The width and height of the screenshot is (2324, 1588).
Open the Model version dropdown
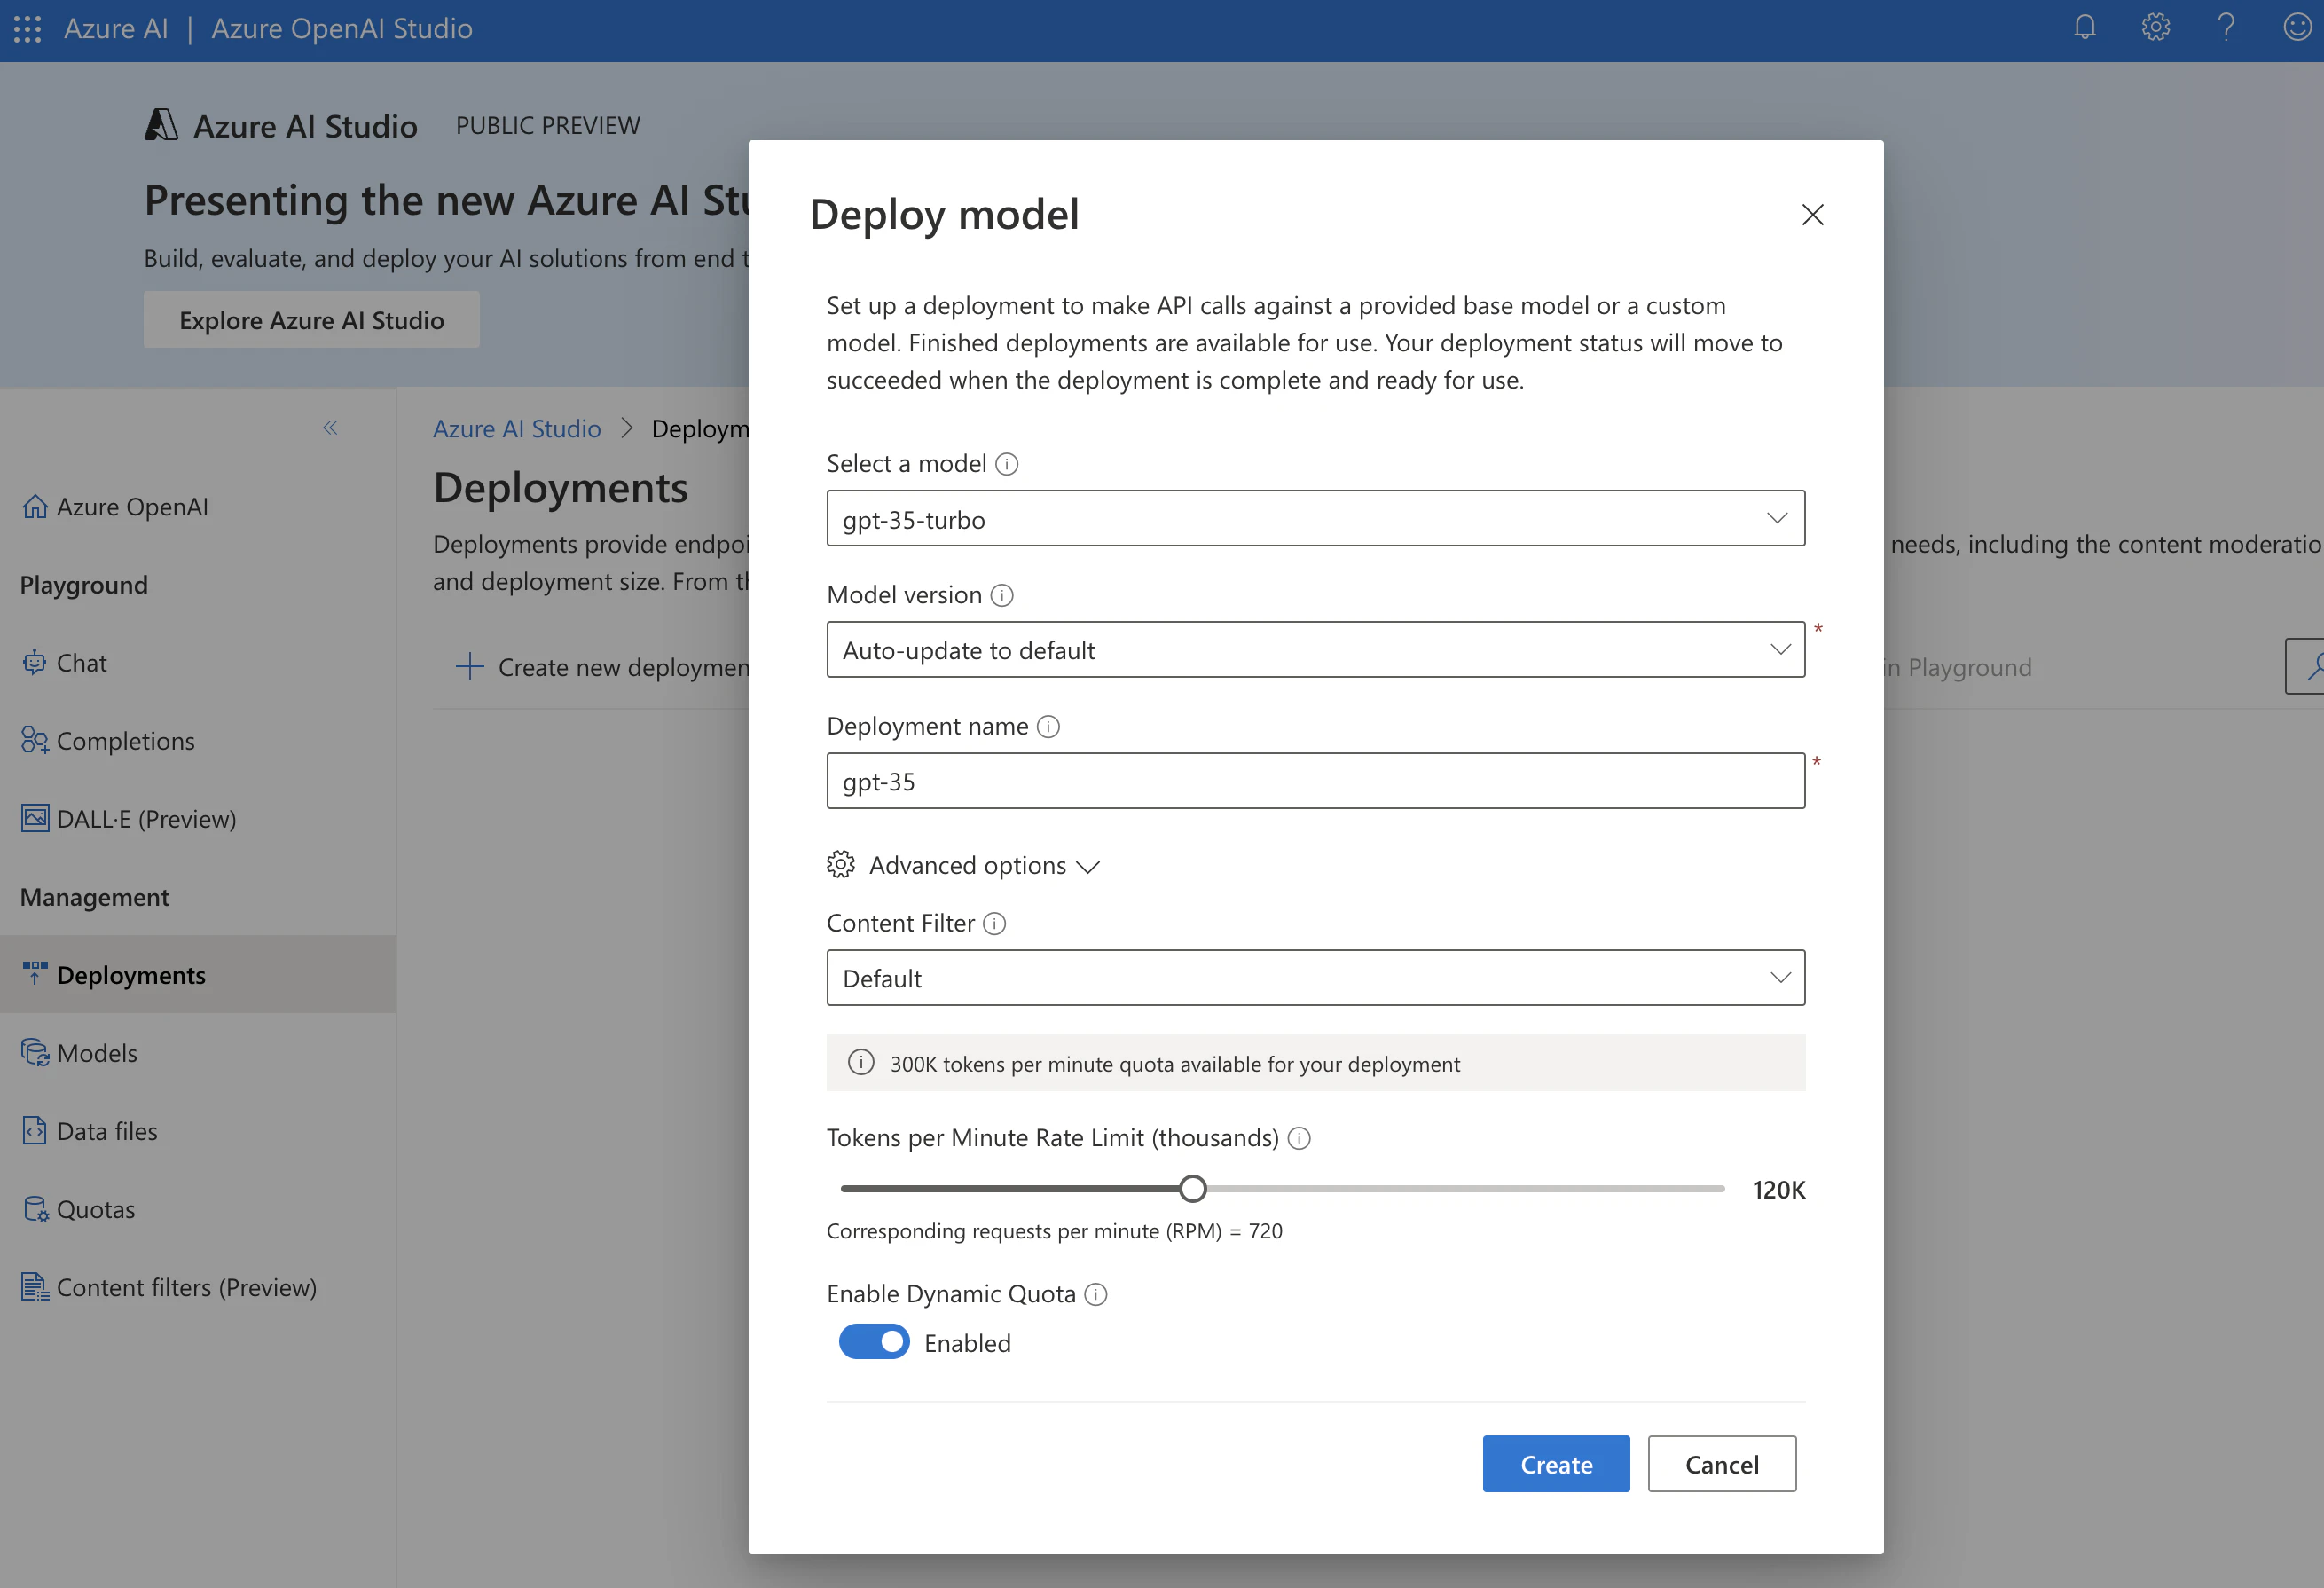click(1315, 650)
